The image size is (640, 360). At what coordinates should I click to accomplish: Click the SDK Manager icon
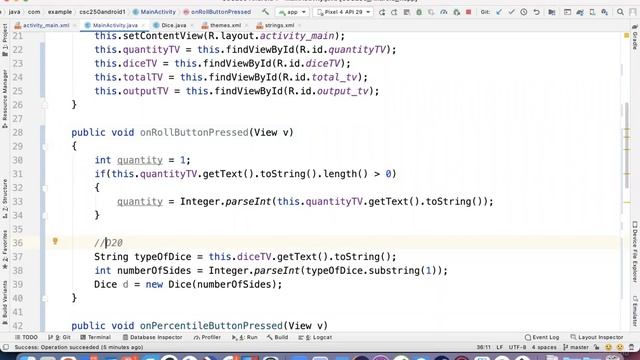point(604,12)
